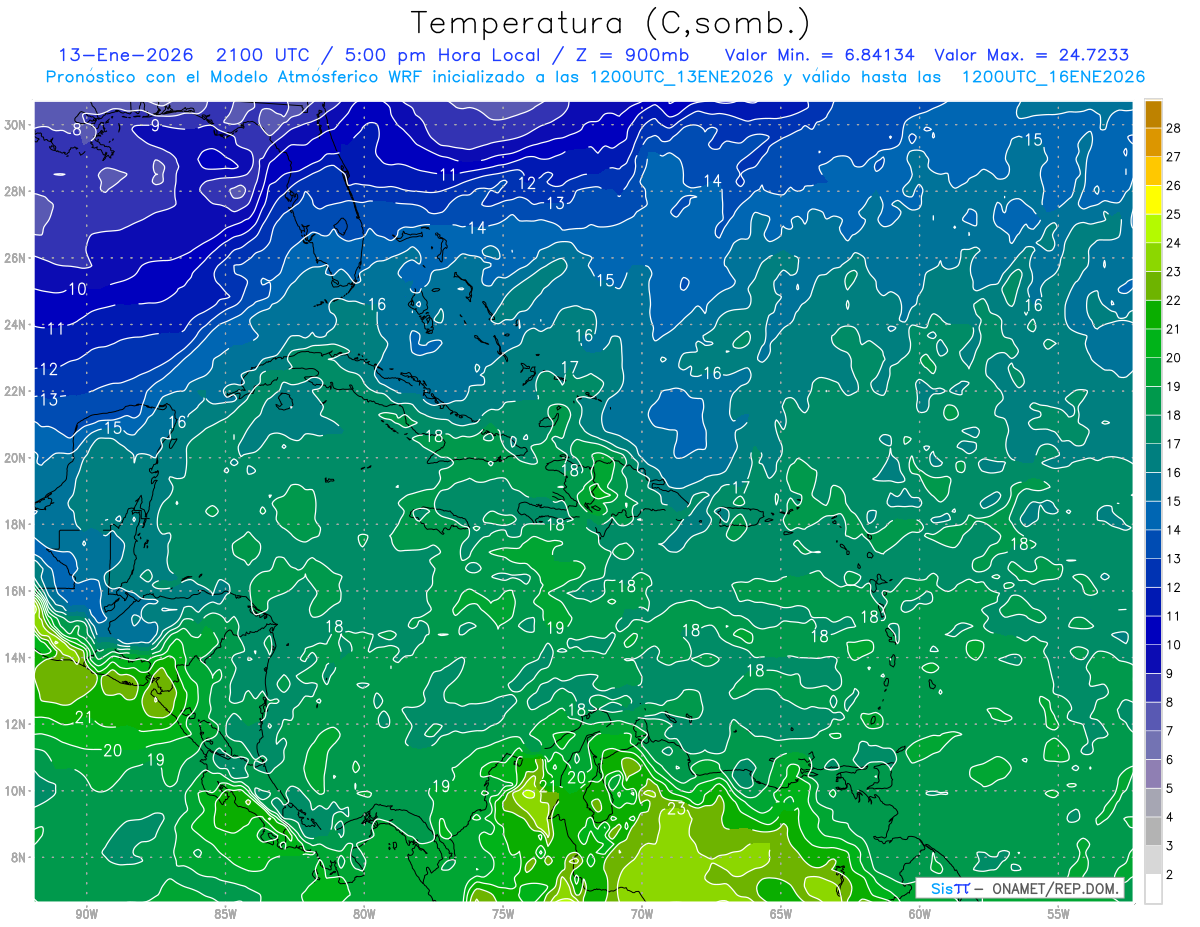Click the '9' contour label on the map

(155, 125)
